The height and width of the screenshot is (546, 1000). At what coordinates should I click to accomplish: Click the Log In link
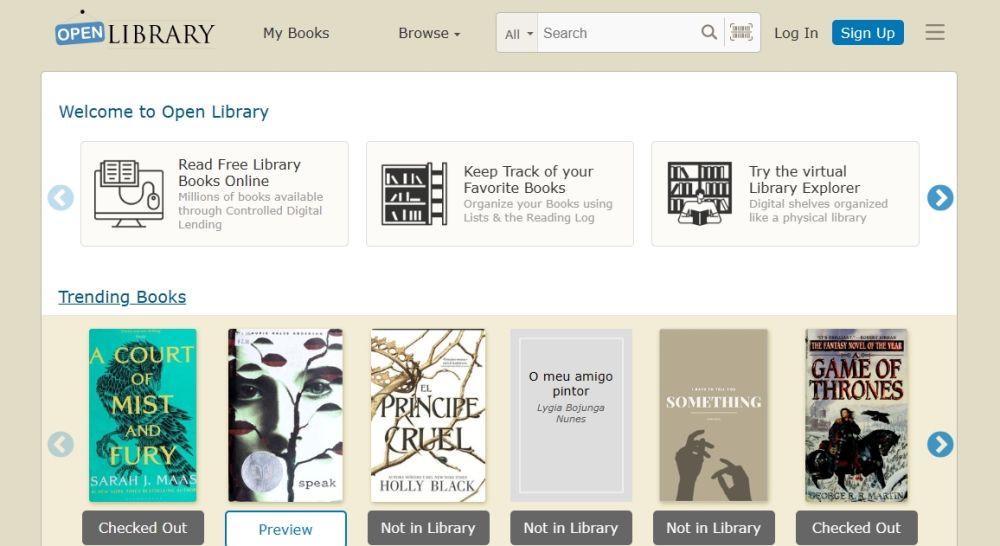coord(796,33)
